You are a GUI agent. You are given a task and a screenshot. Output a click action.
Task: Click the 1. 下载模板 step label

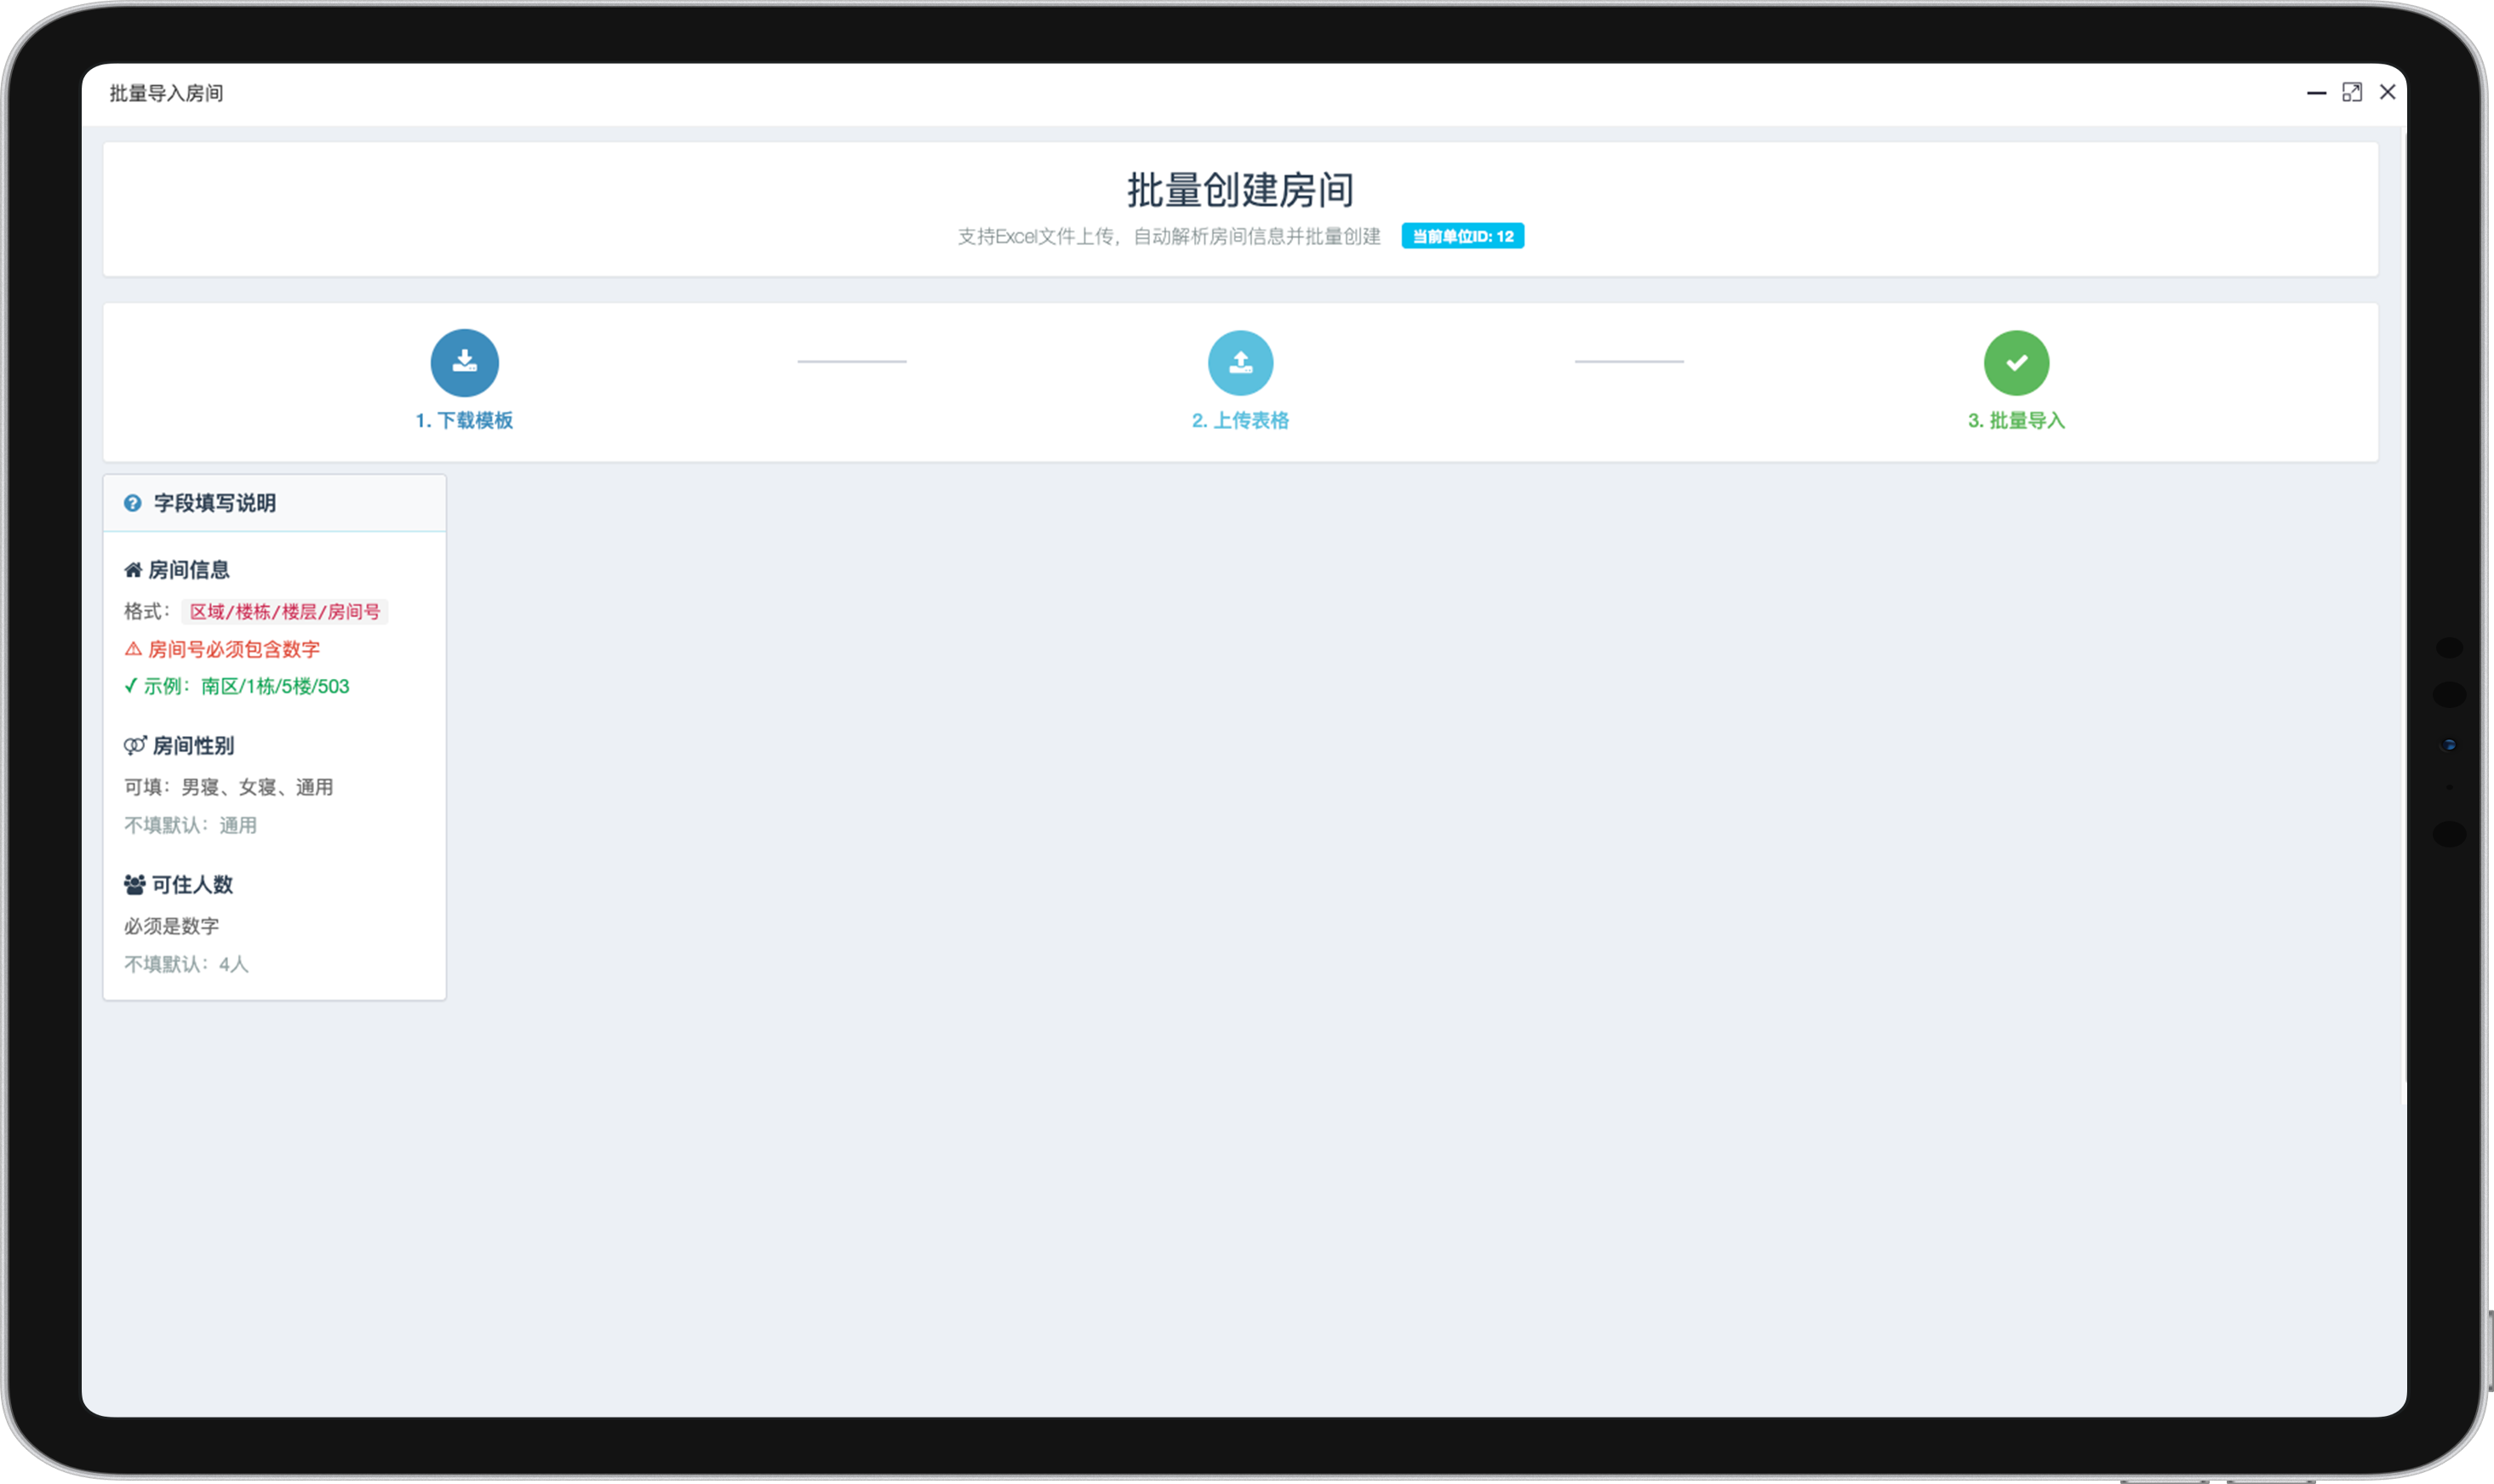(464, 420)
